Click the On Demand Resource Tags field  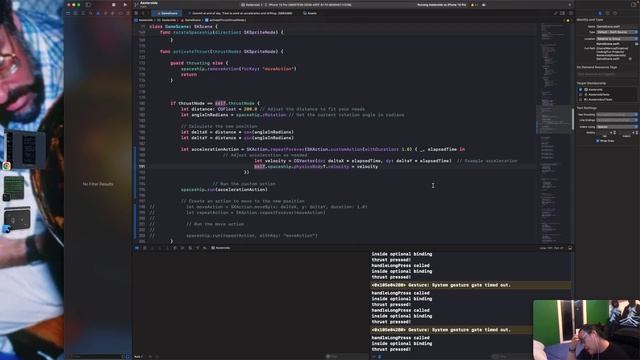[x=607, y=74]
